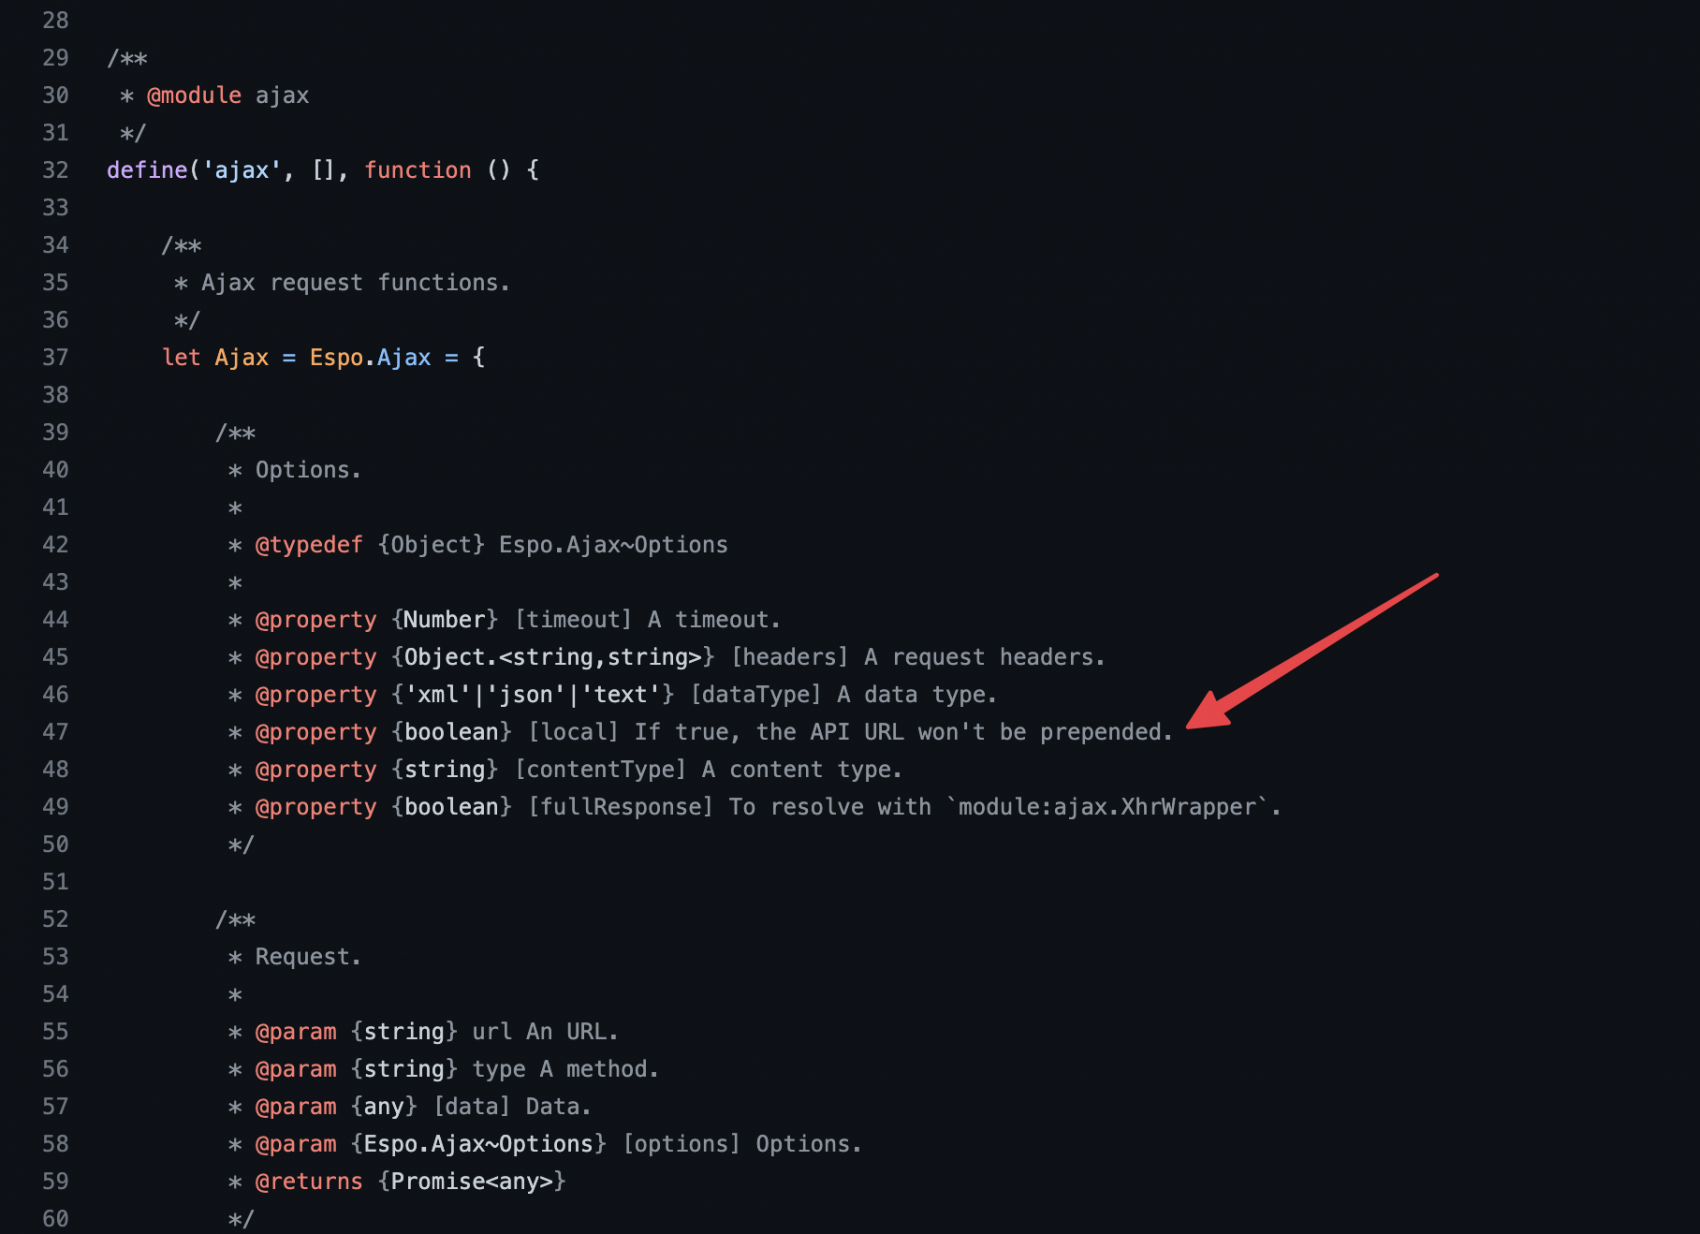Click line number 47
Viewport: 1700px width, 1234px height.
(55, 732)
